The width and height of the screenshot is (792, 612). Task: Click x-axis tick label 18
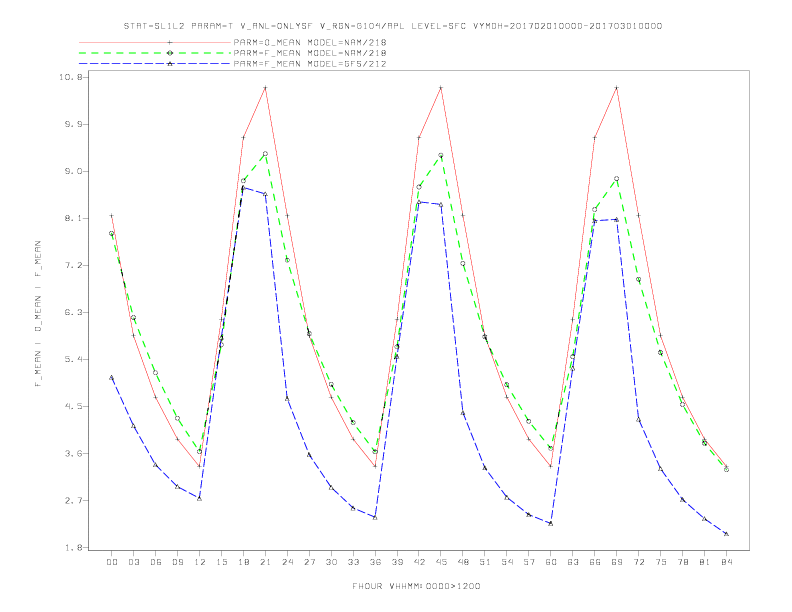[243, 562]
